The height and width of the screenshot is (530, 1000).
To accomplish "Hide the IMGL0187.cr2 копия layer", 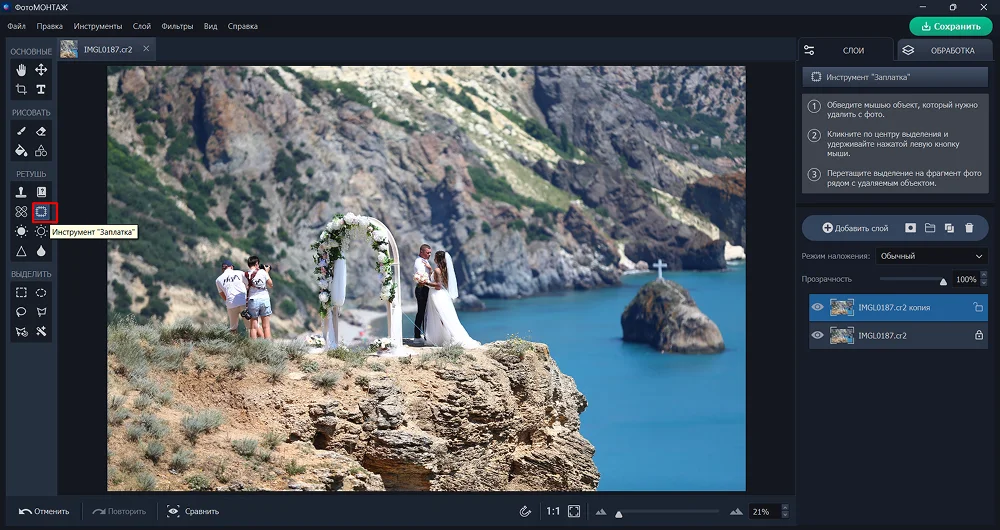I will 818,307.
